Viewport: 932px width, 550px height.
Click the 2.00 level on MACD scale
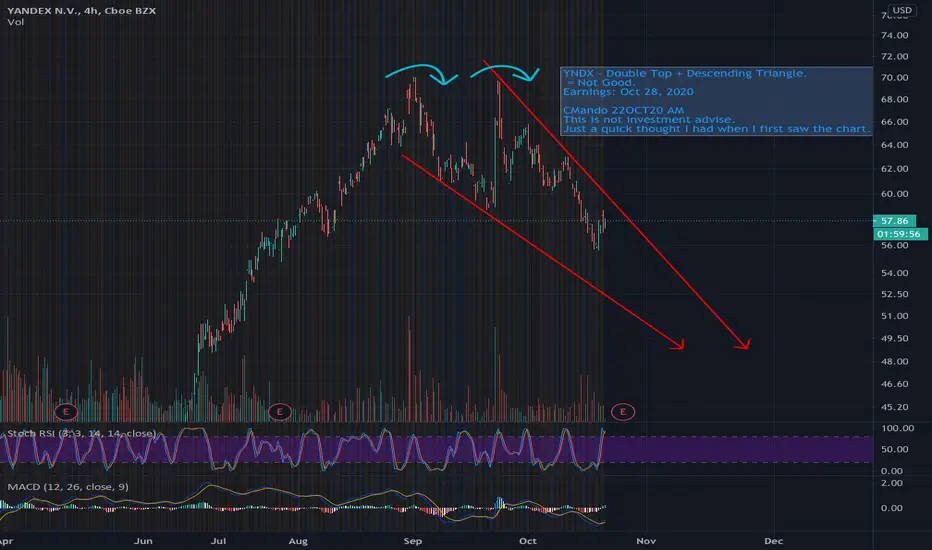(892, 483)
